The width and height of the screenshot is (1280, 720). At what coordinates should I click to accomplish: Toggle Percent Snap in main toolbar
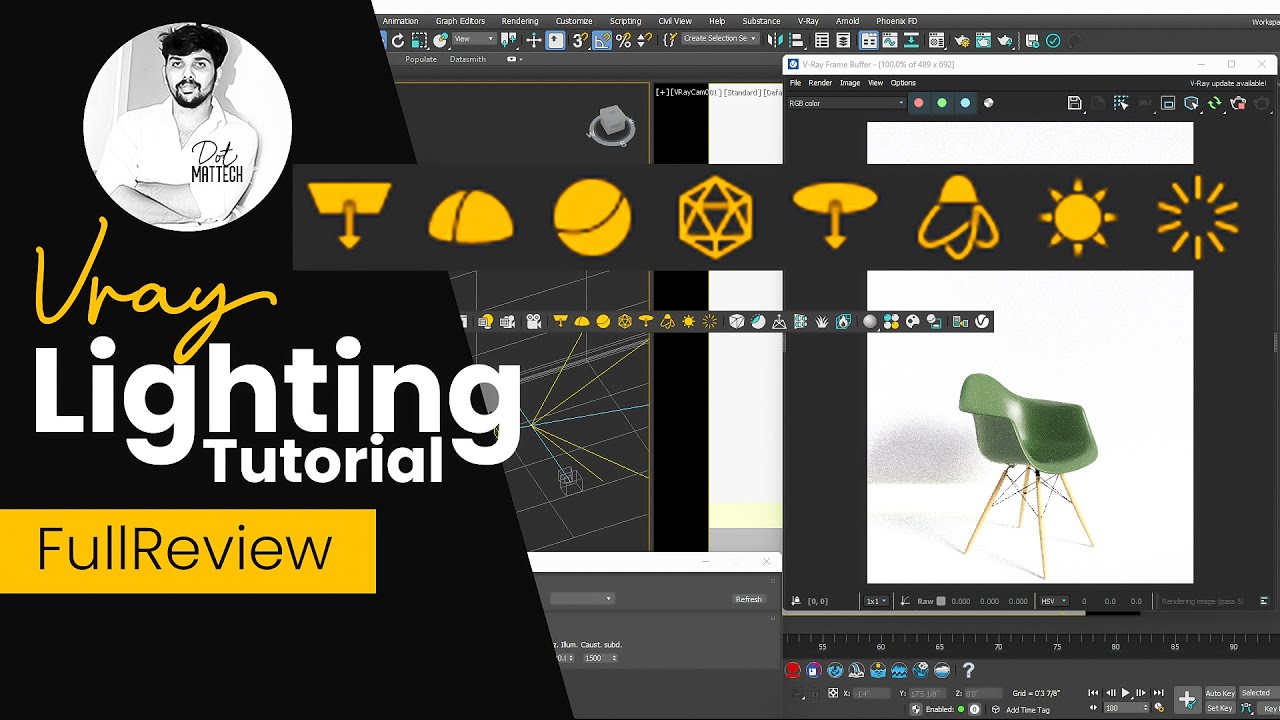(x=623, y=41)
